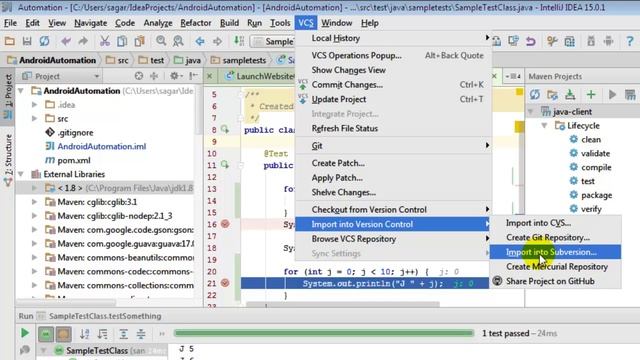Screen dimensions: 640x360
Task: Choose Create Git Repository option
Action: coord(555,238)
